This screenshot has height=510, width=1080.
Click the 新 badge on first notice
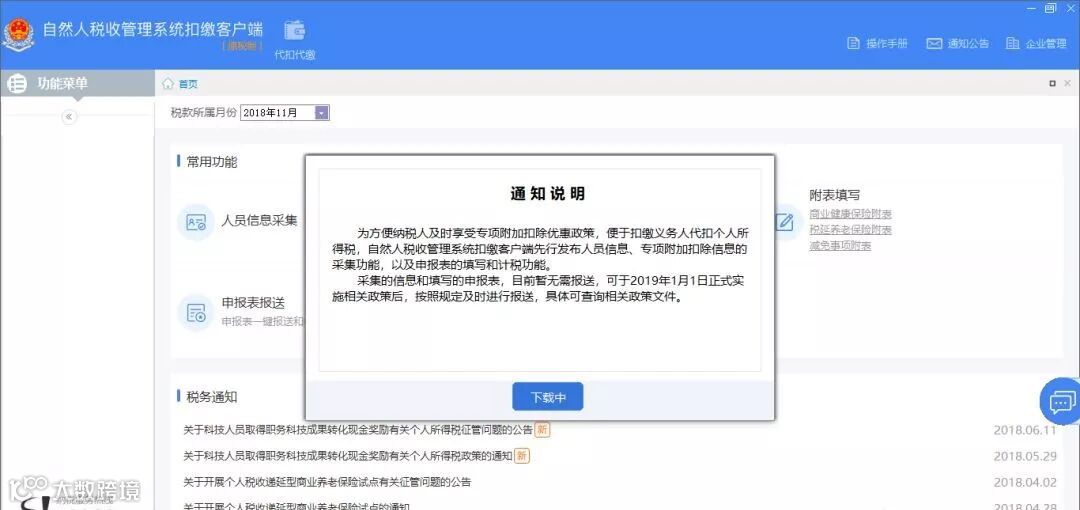(543, 430)
